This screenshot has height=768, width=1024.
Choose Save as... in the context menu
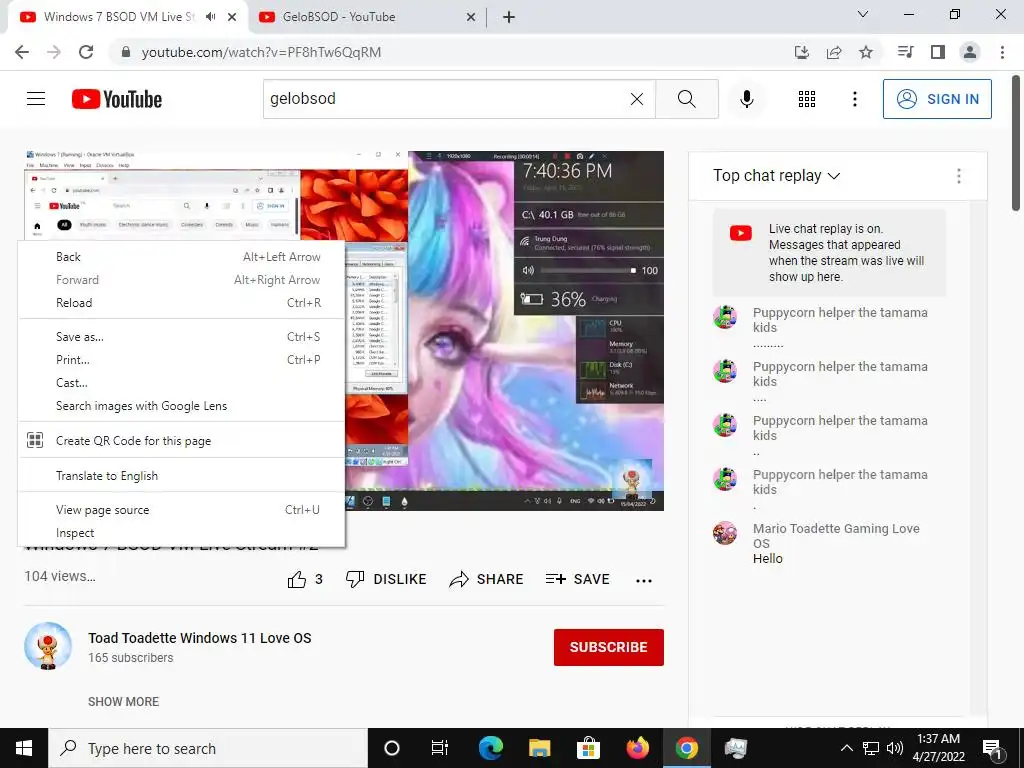(x=182, y=336)
